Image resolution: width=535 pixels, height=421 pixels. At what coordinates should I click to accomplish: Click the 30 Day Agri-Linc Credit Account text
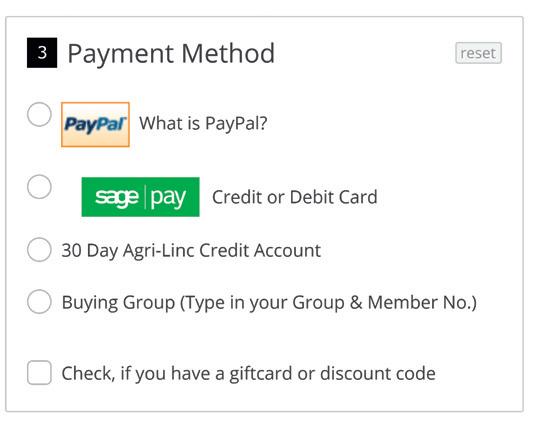(191, 251)
